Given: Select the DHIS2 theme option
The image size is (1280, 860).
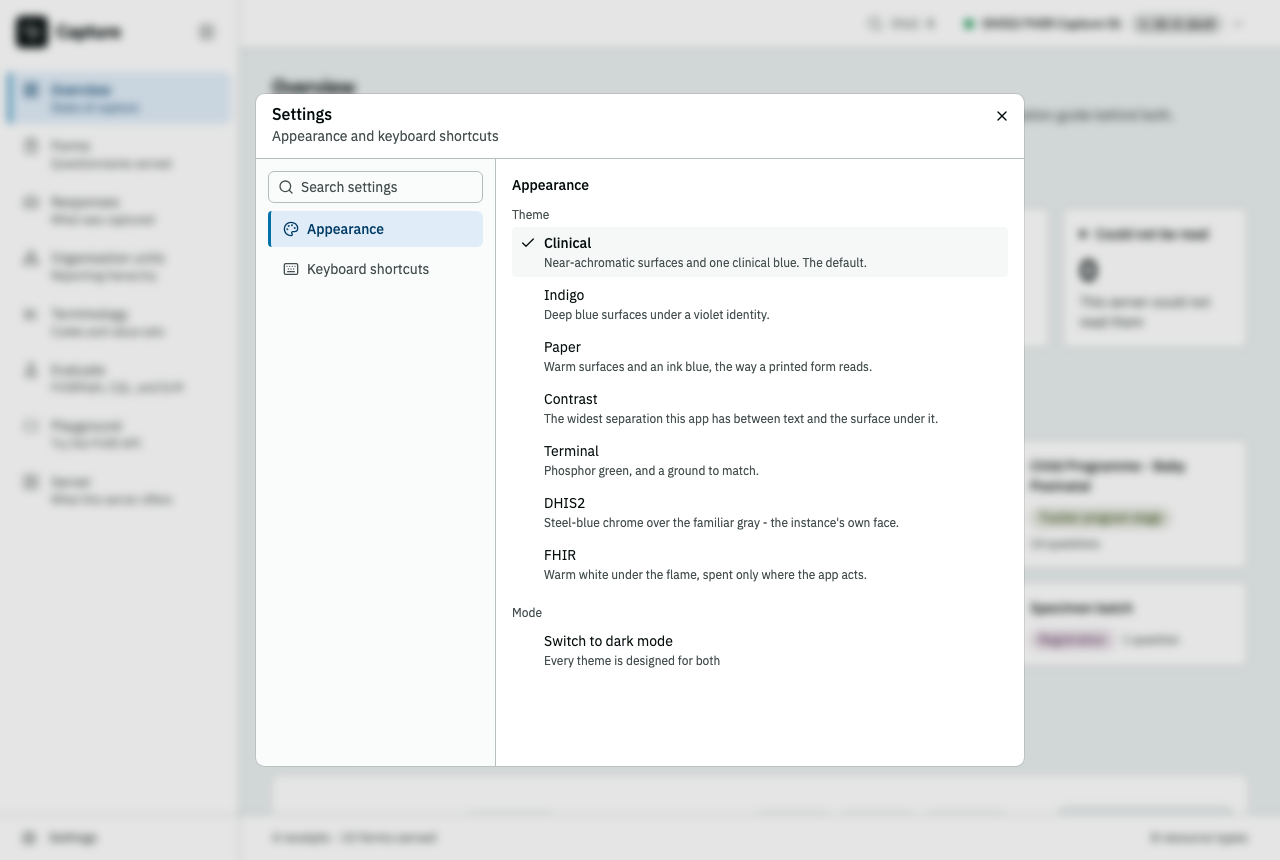Looking at the screenshot, I should coord(760,512).
